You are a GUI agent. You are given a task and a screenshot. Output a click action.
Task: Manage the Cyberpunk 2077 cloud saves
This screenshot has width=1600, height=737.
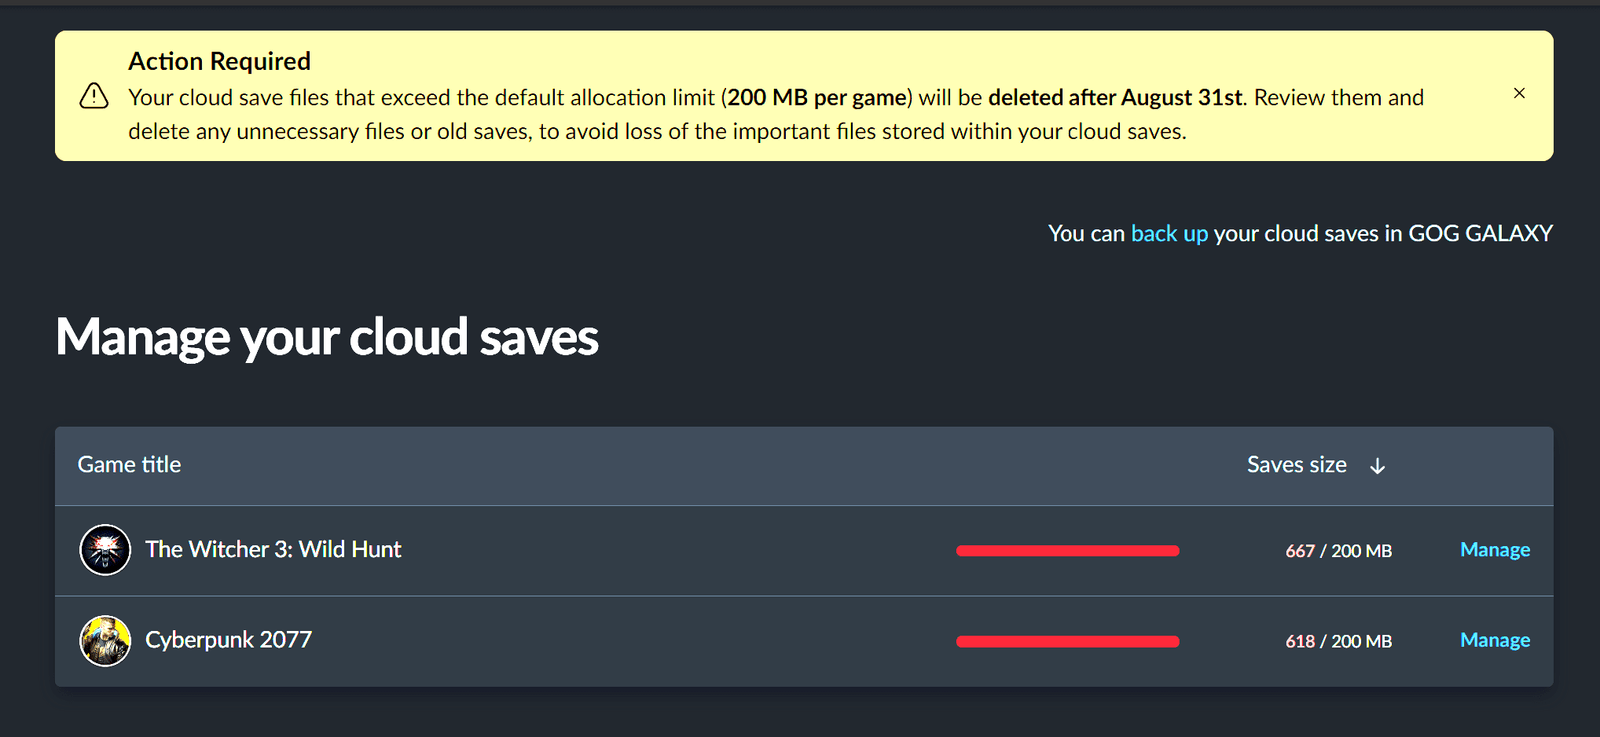coord(1494,640)
